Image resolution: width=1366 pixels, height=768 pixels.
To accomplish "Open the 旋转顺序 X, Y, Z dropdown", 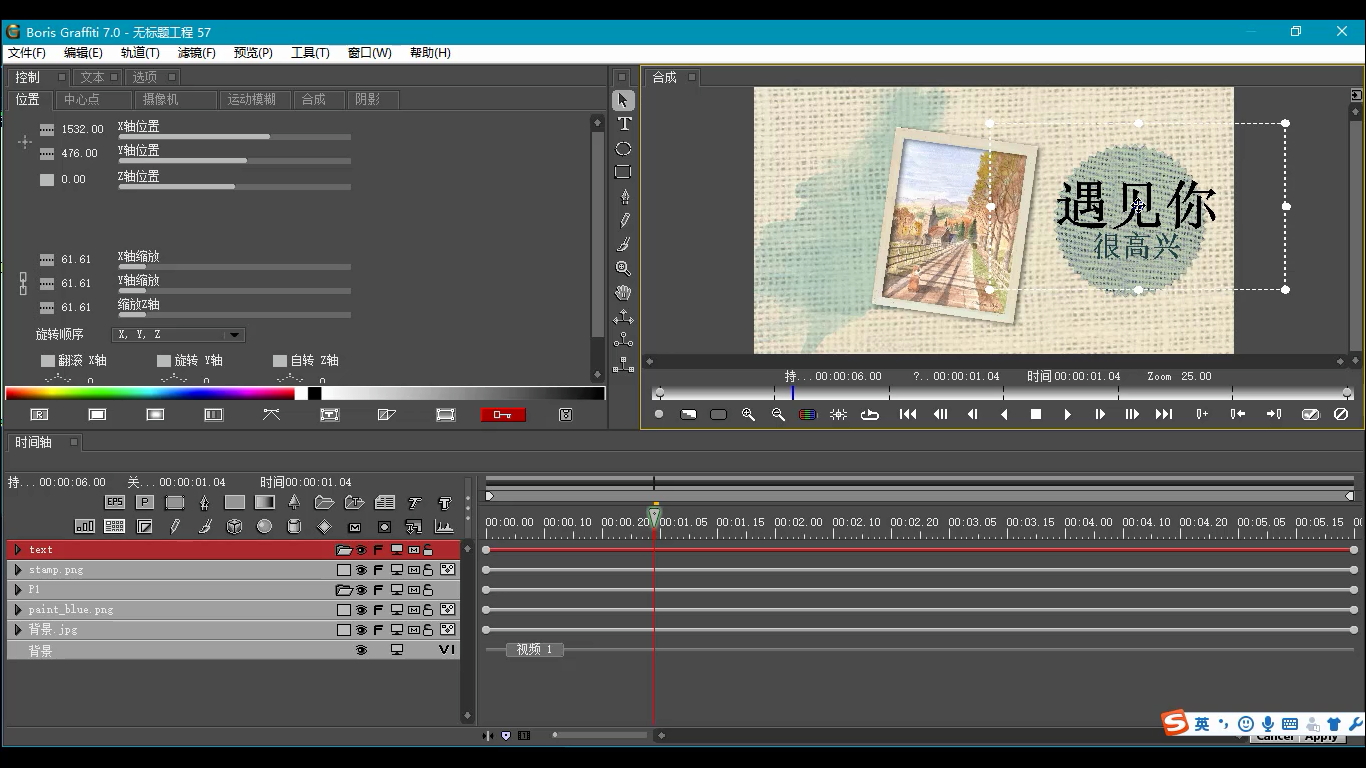I will coord(178,335).
